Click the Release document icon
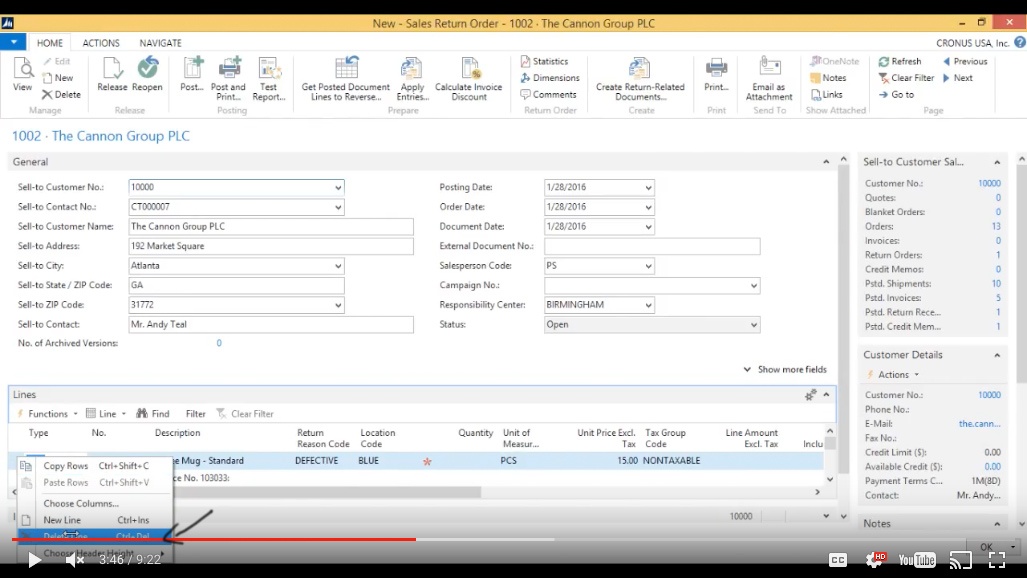This screenshot has height=578, width=1027. click(112, 74)
